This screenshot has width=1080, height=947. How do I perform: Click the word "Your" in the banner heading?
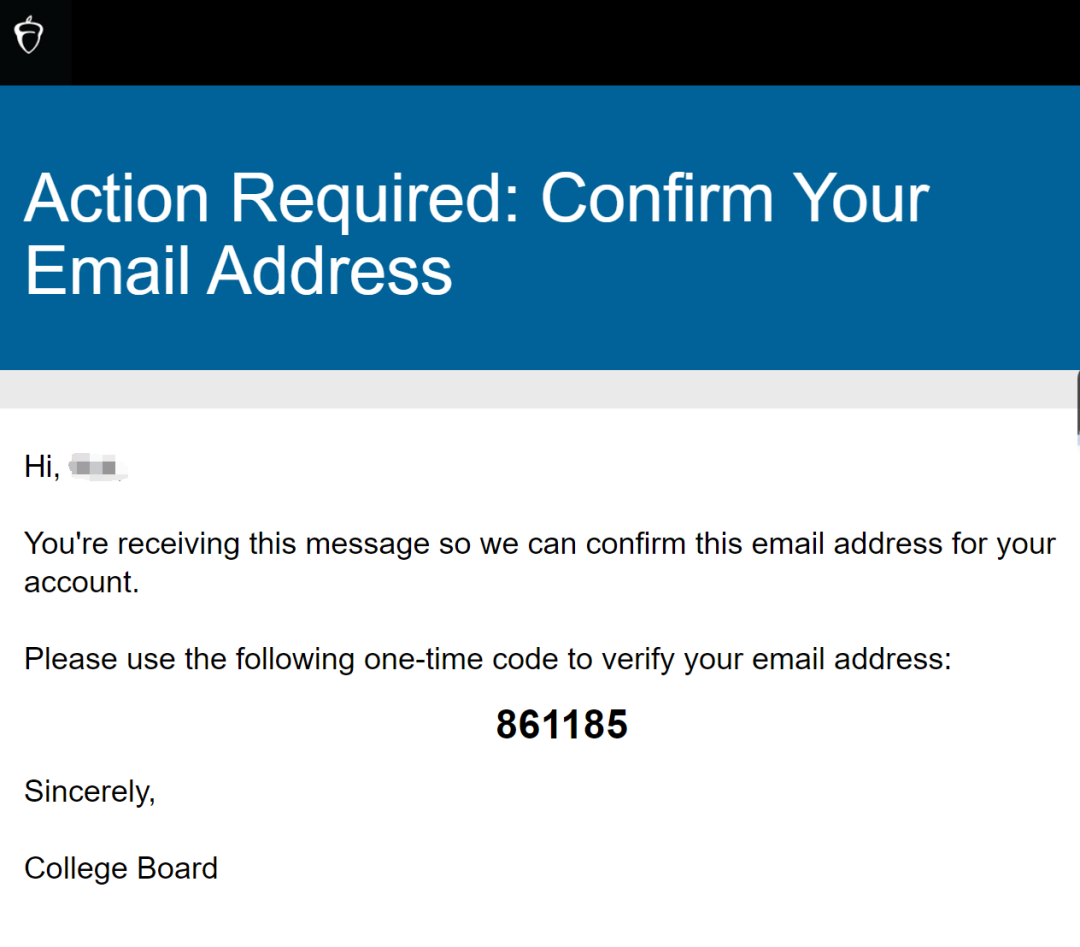(x=860, y=198)
